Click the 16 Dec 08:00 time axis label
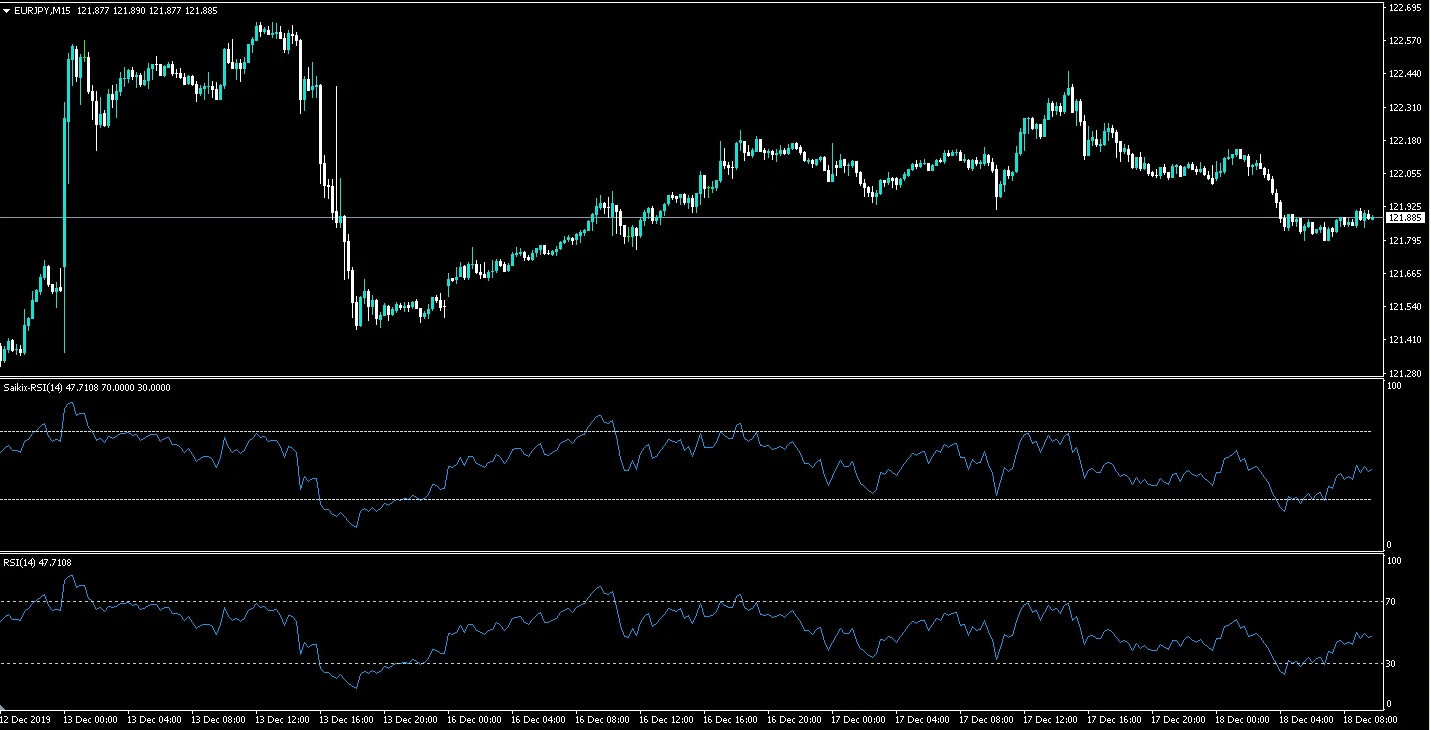Screen dimensions: 1431x730 click(603, 719)
